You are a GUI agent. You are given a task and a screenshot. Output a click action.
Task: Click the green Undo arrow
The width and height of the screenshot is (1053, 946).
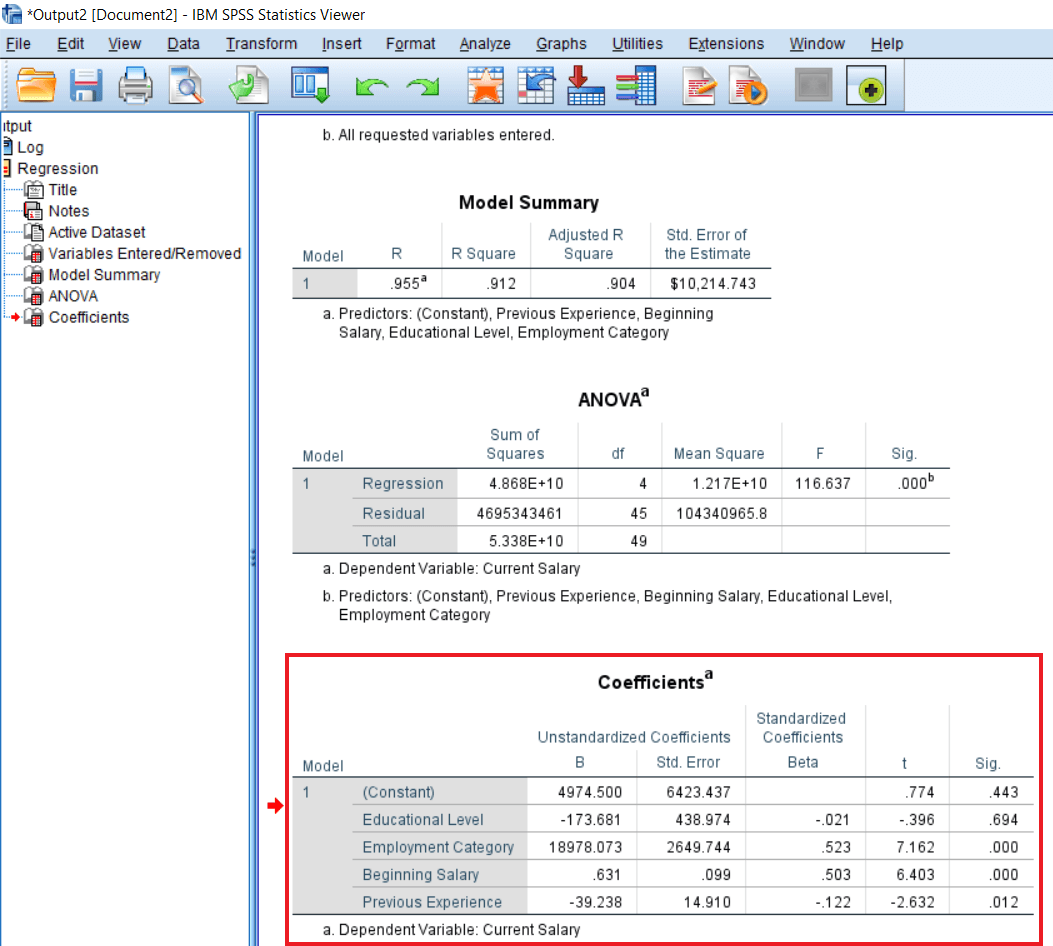(x=371, y=87)
